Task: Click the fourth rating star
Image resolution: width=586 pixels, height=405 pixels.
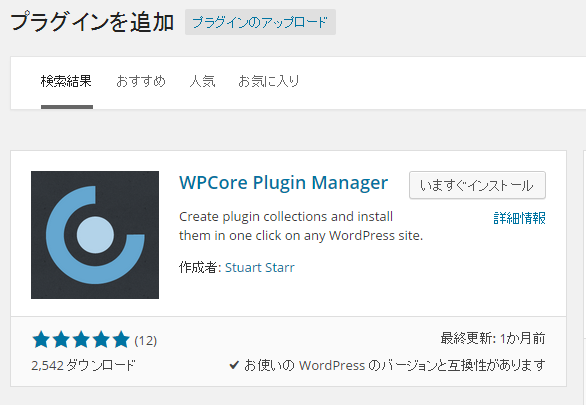Action: click(x=101, y=340)
